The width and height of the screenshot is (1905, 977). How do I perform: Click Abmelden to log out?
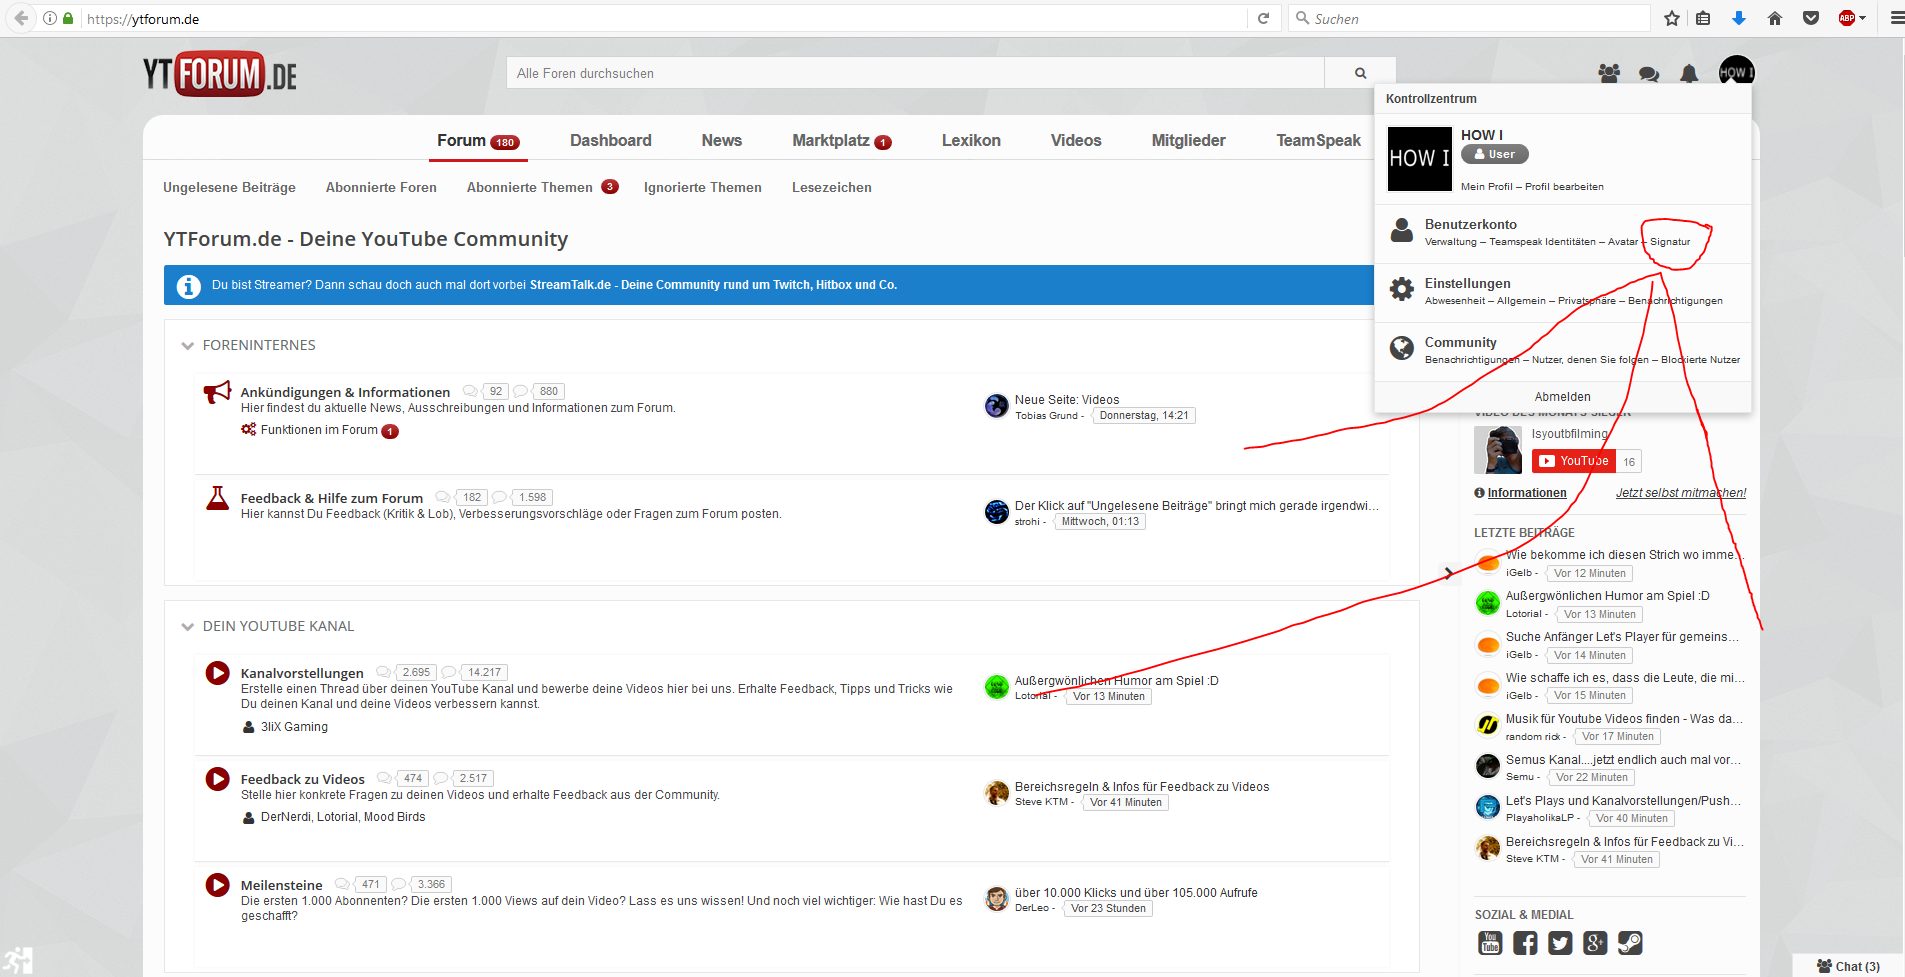1562,397
